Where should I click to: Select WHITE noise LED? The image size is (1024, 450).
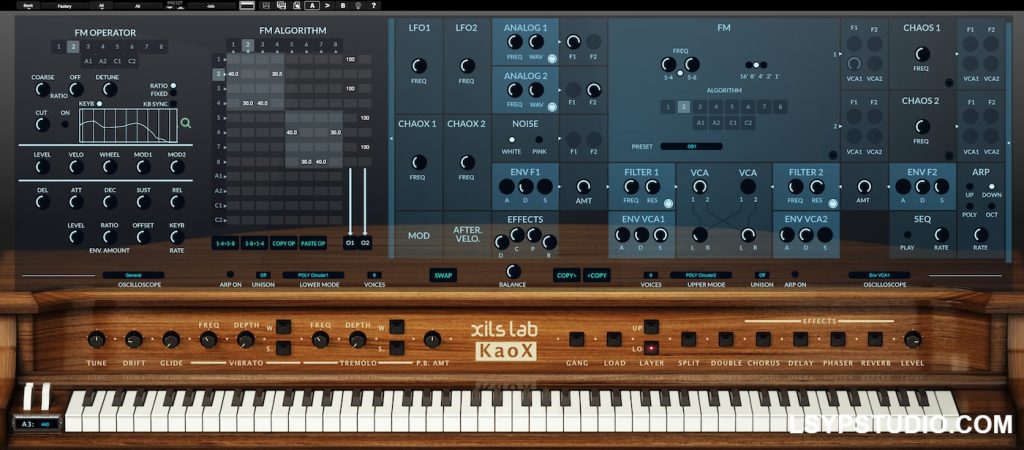511,139
